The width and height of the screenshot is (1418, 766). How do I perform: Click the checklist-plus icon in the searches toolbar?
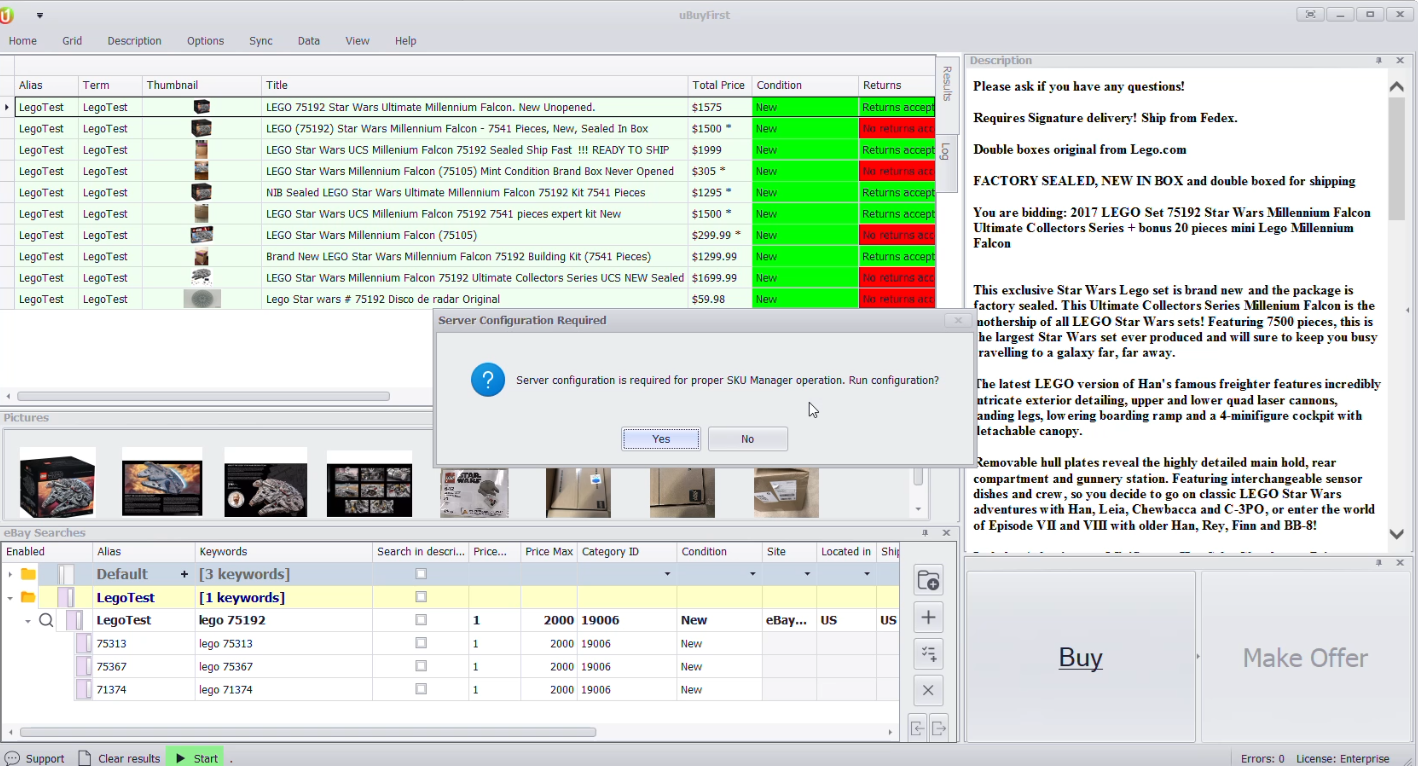[928, 654]
